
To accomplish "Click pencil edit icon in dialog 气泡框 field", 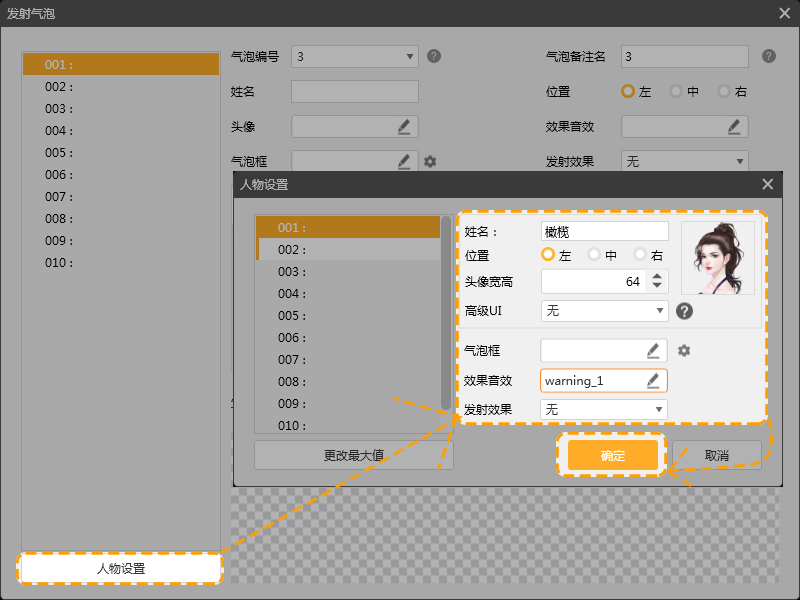I will (653, 351).
